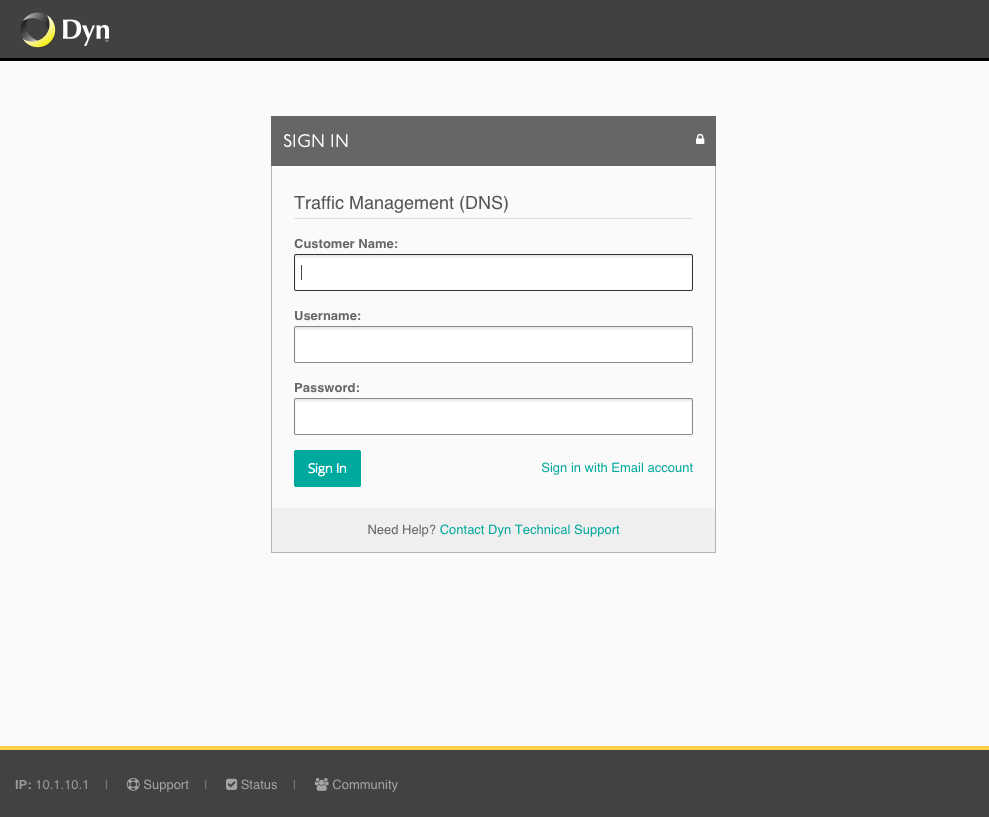
Task: Go to the Community link text
Action: 365,785
